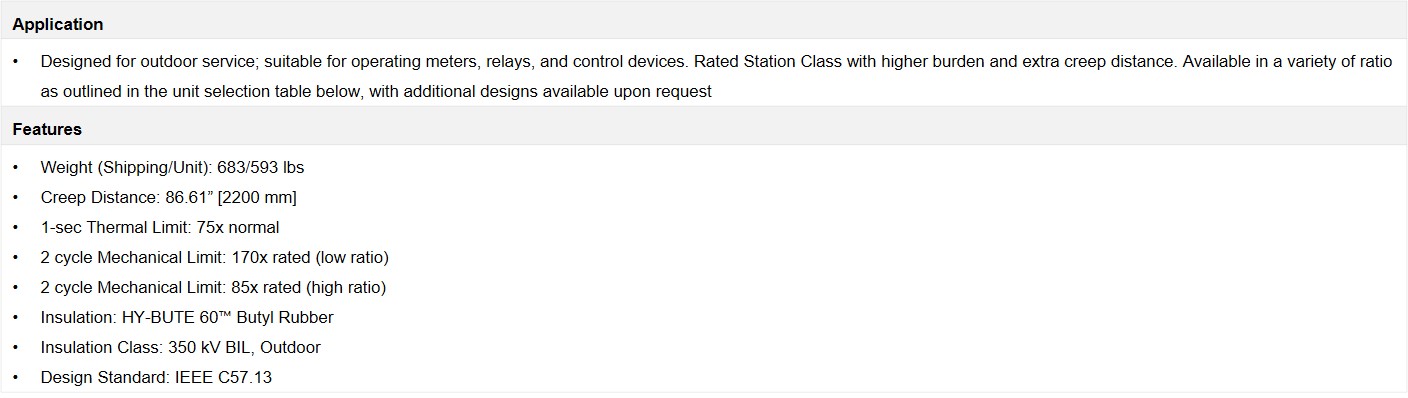Click the bullet beside Design Standard item
1408x398 pixels.
click(x=16, y=377)
